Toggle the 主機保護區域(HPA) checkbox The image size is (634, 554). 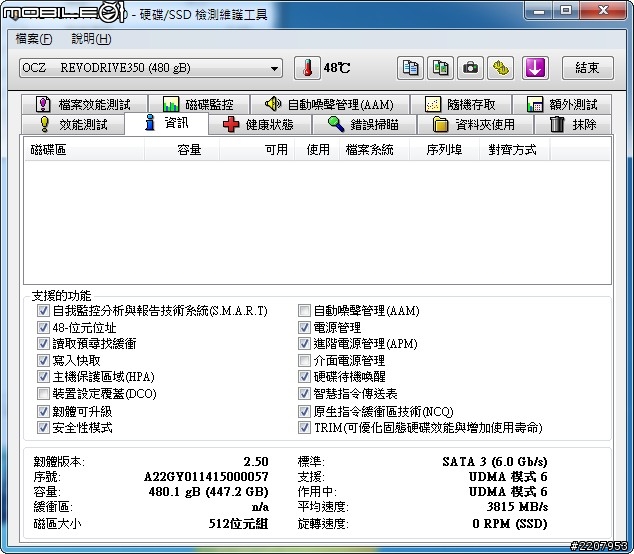click(43, 377)
